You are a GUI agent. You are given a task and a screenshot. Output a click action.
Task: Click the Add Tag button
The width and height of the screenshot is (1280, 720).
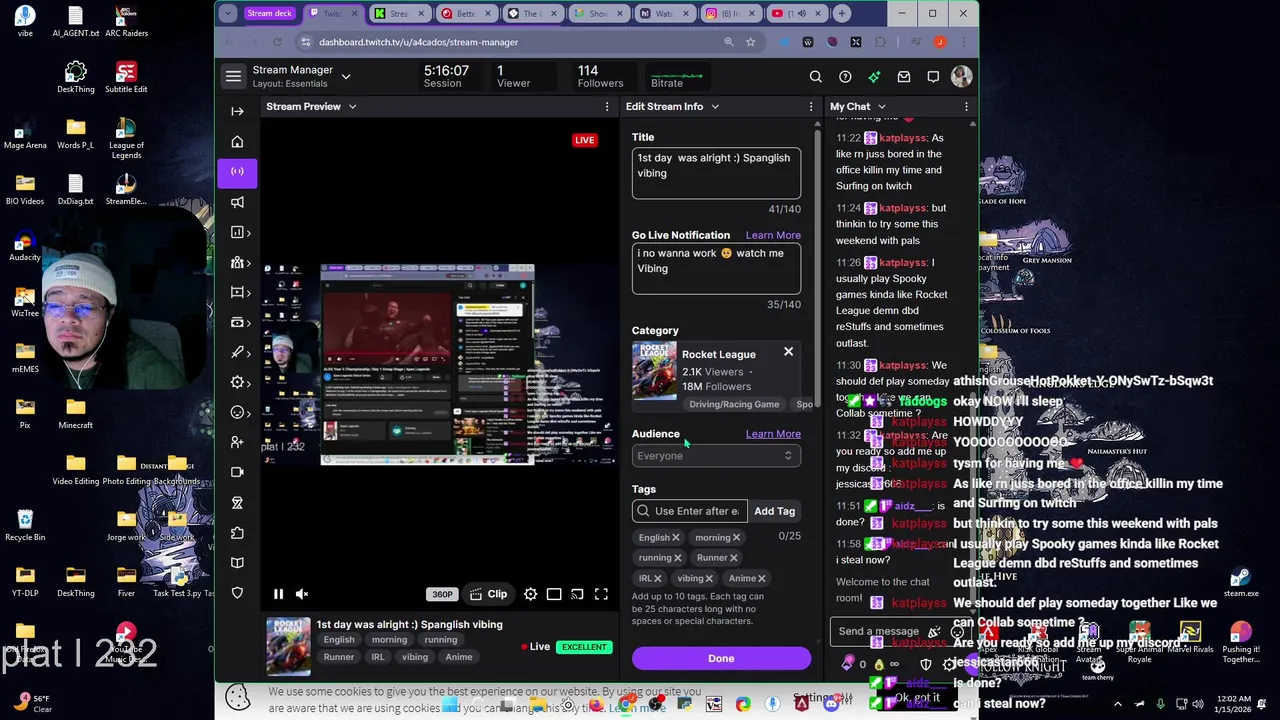[774, 511]
